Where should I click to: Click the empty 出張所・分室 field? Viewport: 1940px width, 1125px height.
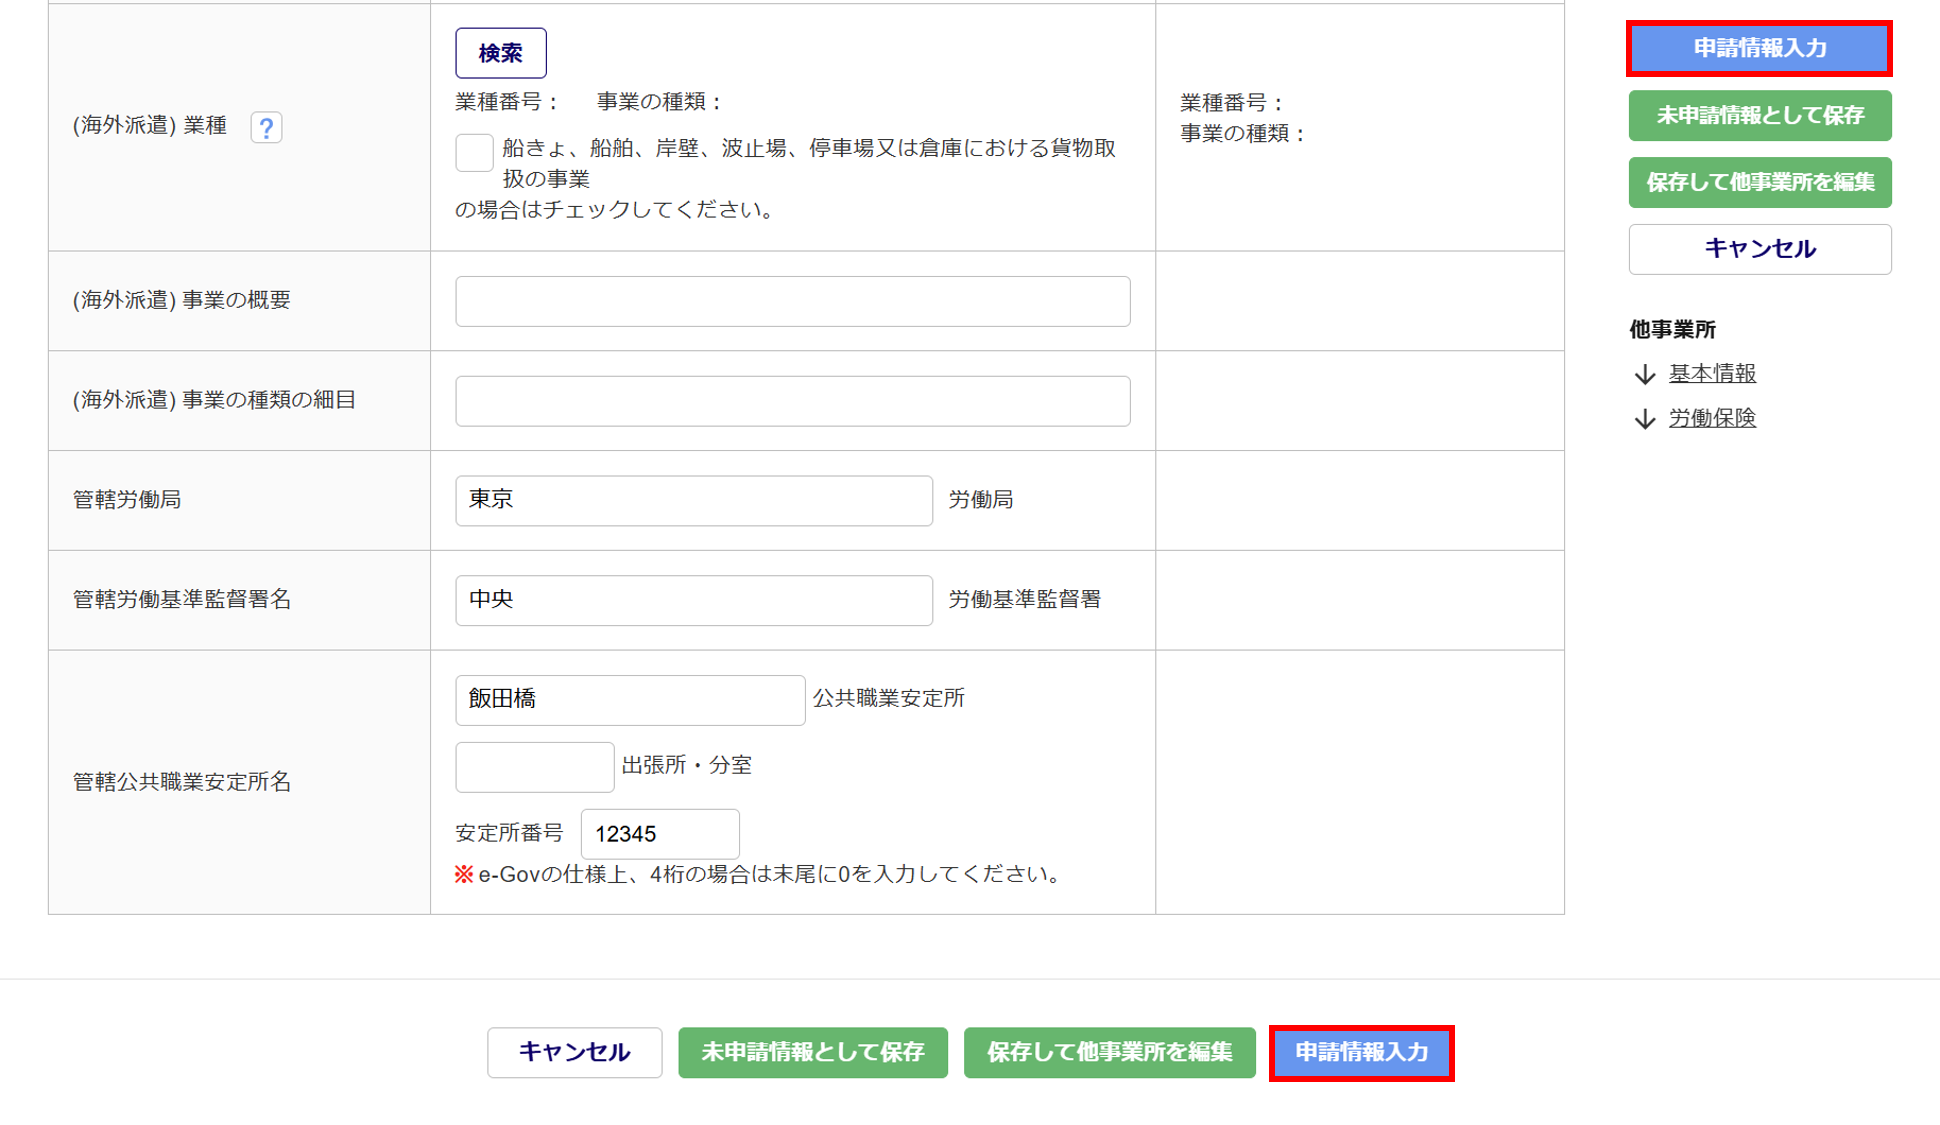coord(534,767)
